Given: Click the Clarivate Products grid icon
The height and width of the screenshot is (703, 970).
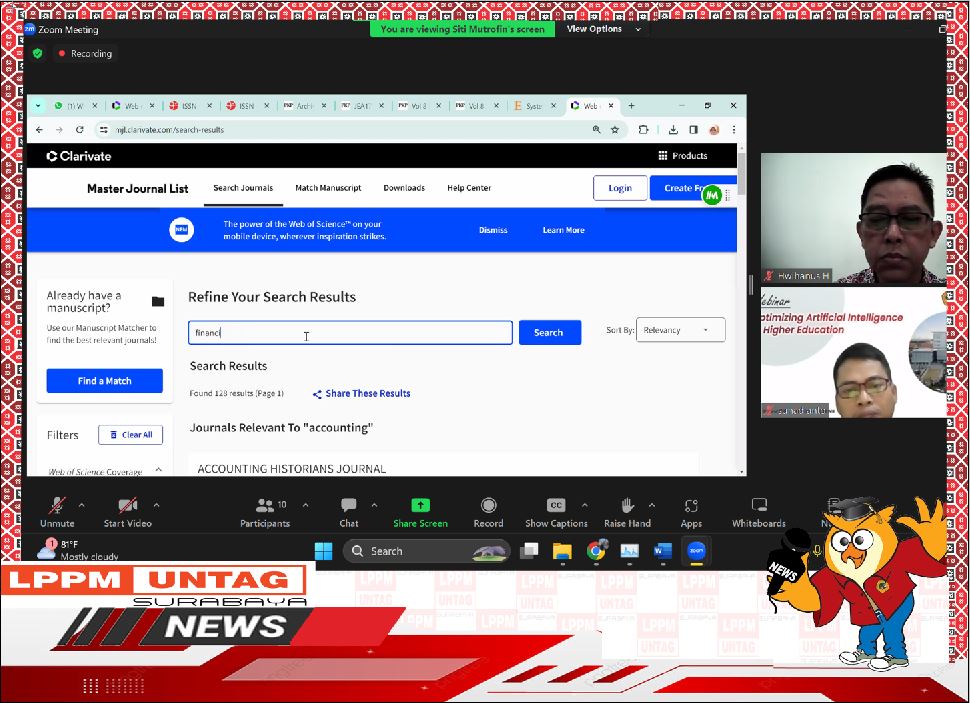Looking at the screenshot, I should (663, 156).
